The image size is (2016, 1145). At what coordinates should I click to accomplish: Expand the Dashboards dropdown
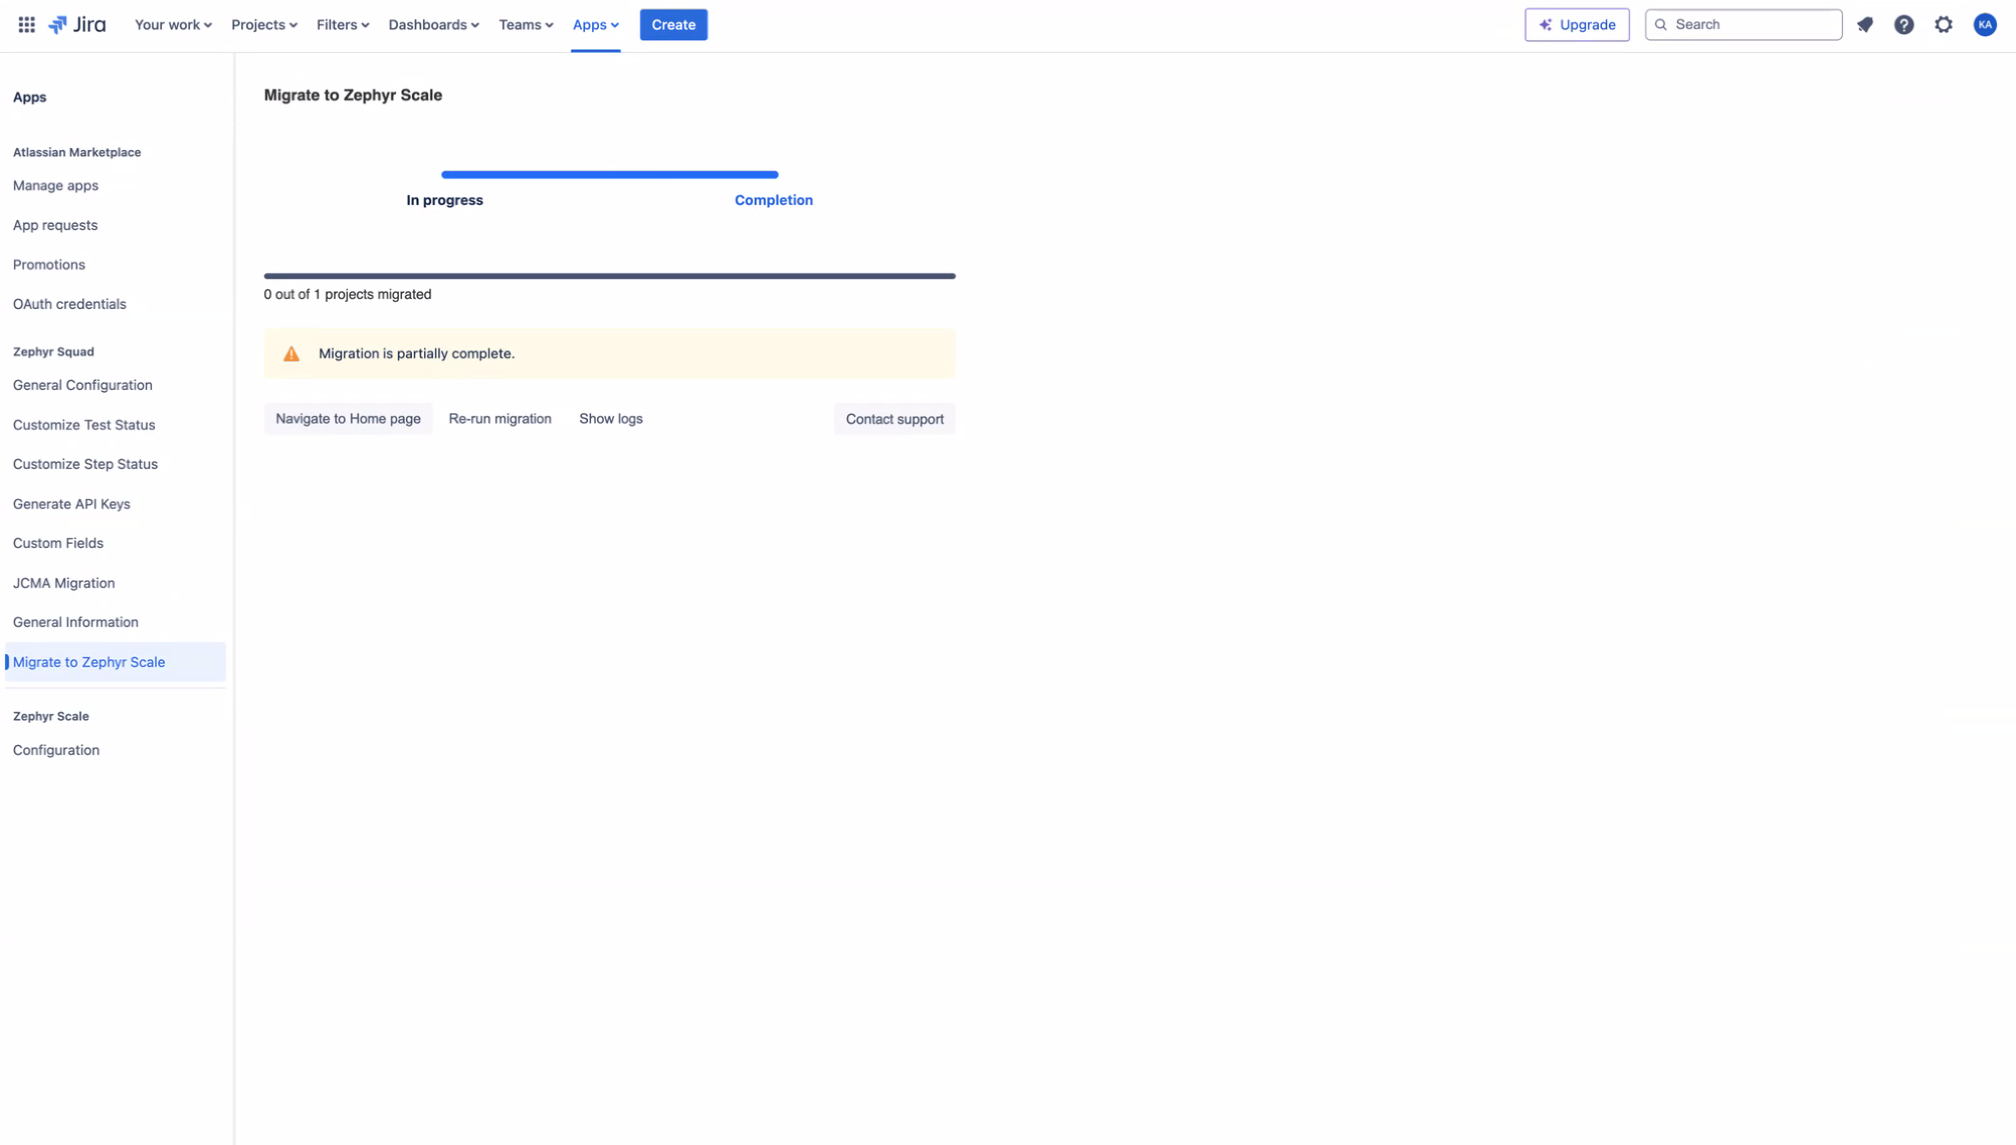[434, 25]
